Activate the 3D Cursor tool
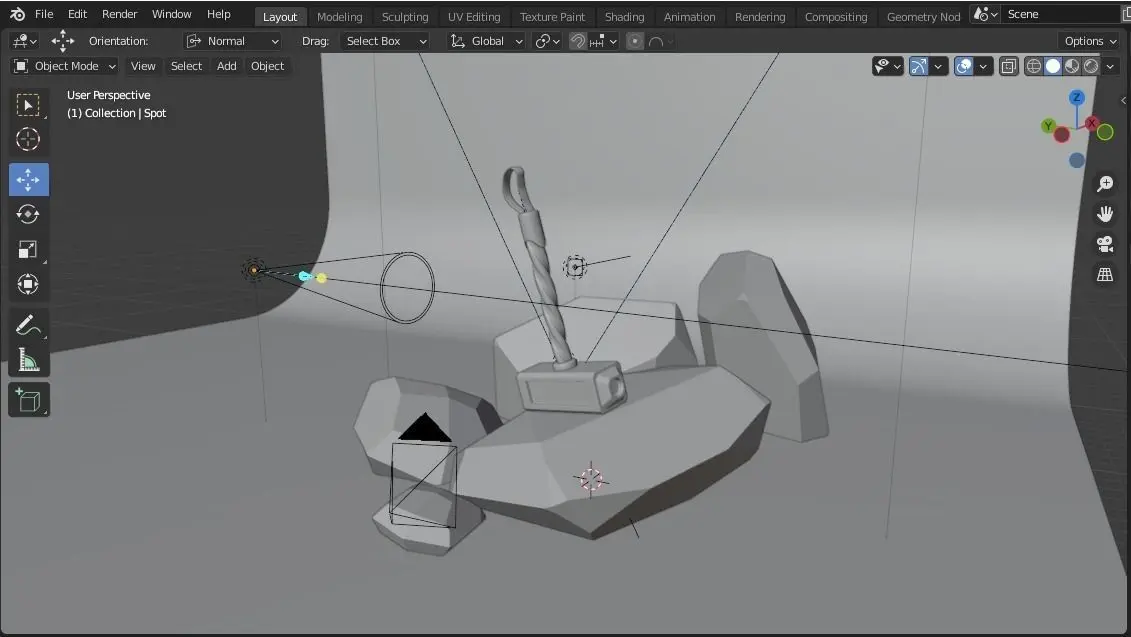The height and width of the screenshot is (637, 1131). [x=28, y=139]
